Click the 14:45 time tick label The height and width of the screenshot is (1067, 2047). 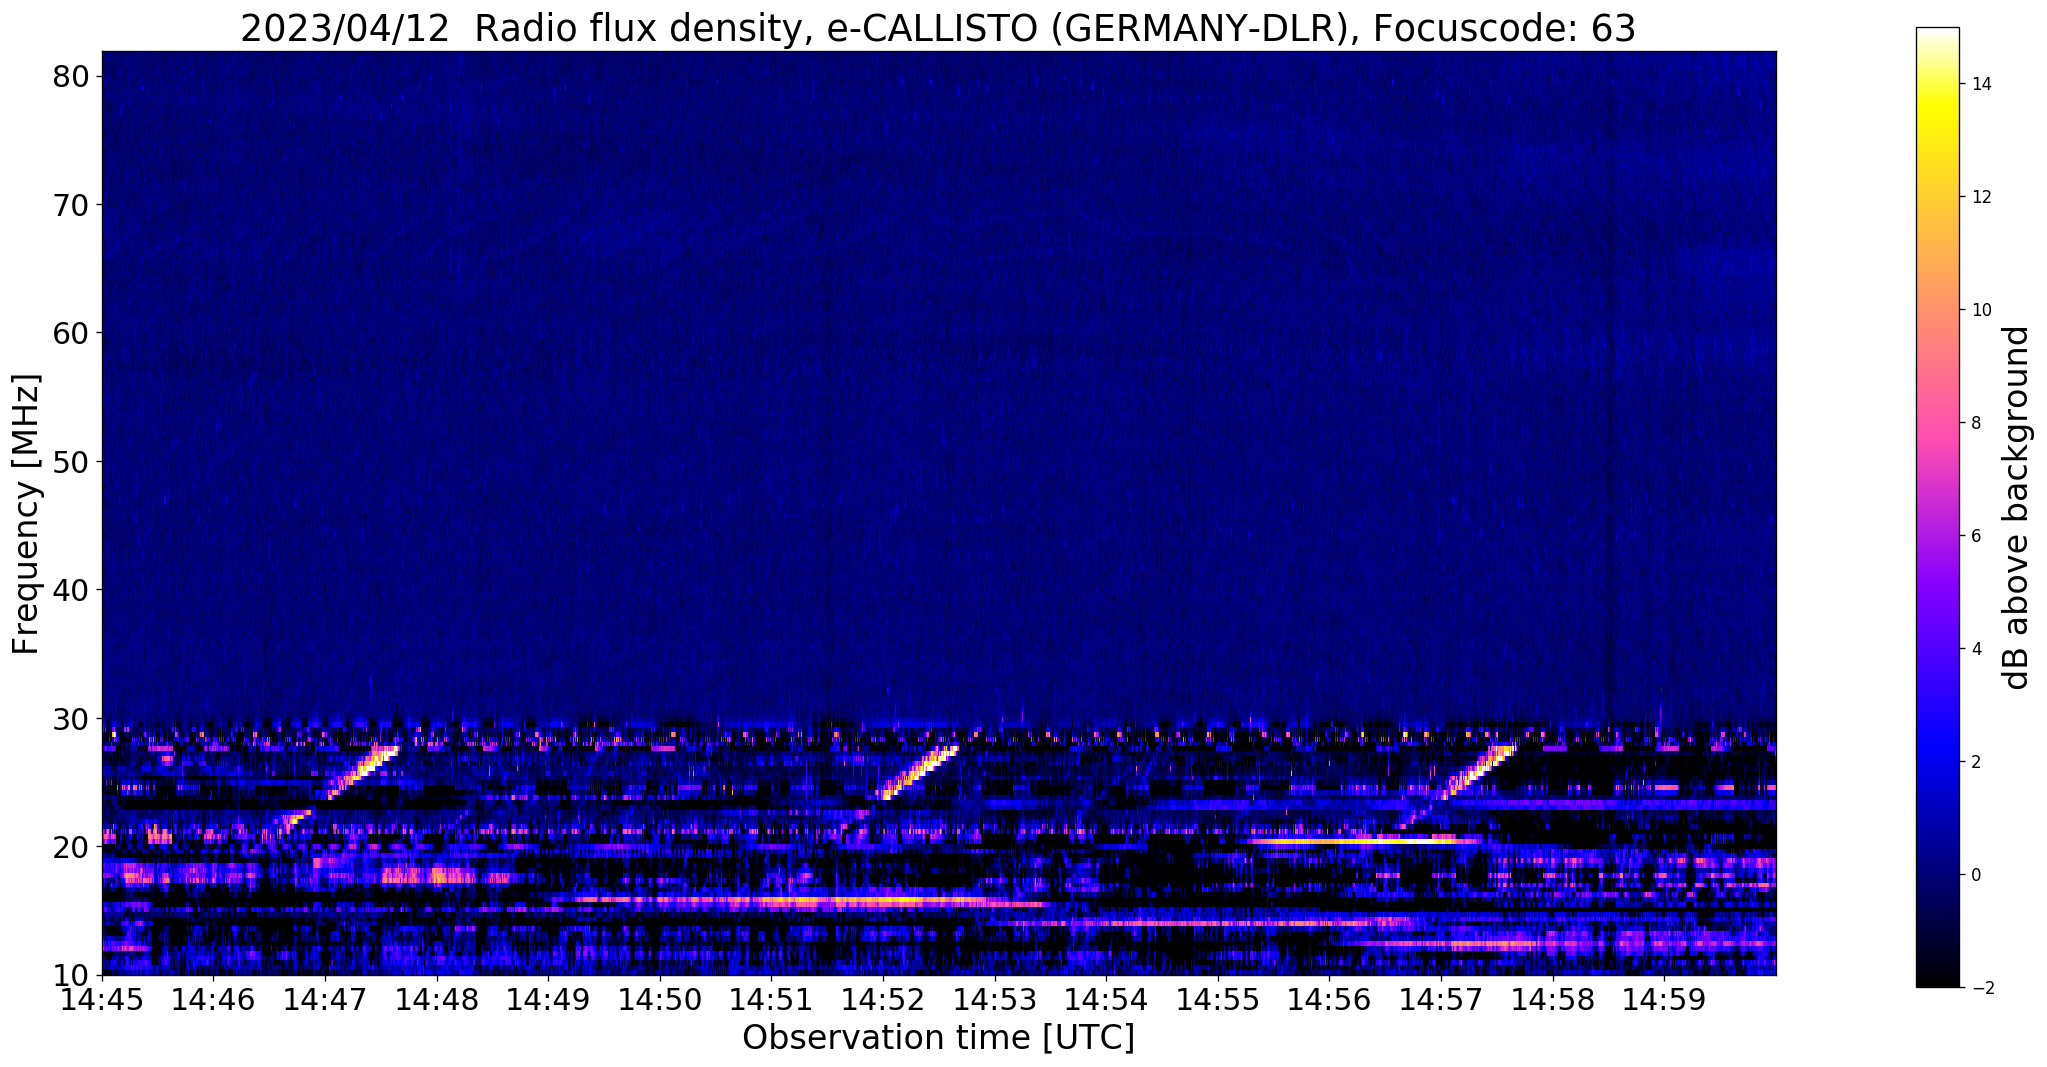[103, 1000]
